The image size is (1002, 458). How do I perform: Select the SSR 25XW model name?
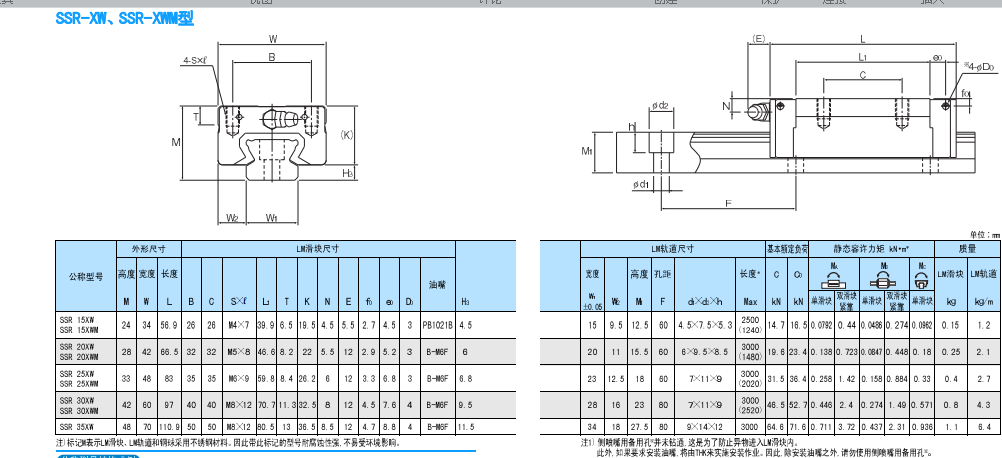pyautogui.click(x=77, y=374)
